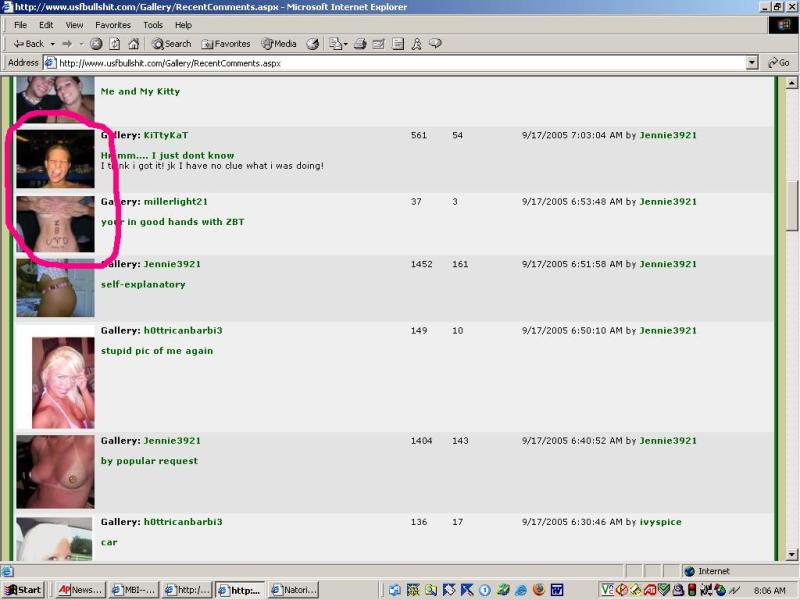Click the Back navigation button
800x600 pixels.
(x=28, y=44)
